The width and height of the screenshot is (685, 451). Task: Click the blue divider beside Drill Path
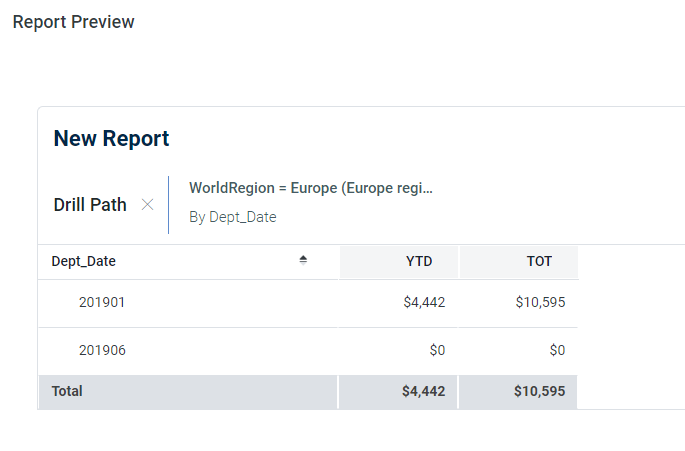point(169,204)
